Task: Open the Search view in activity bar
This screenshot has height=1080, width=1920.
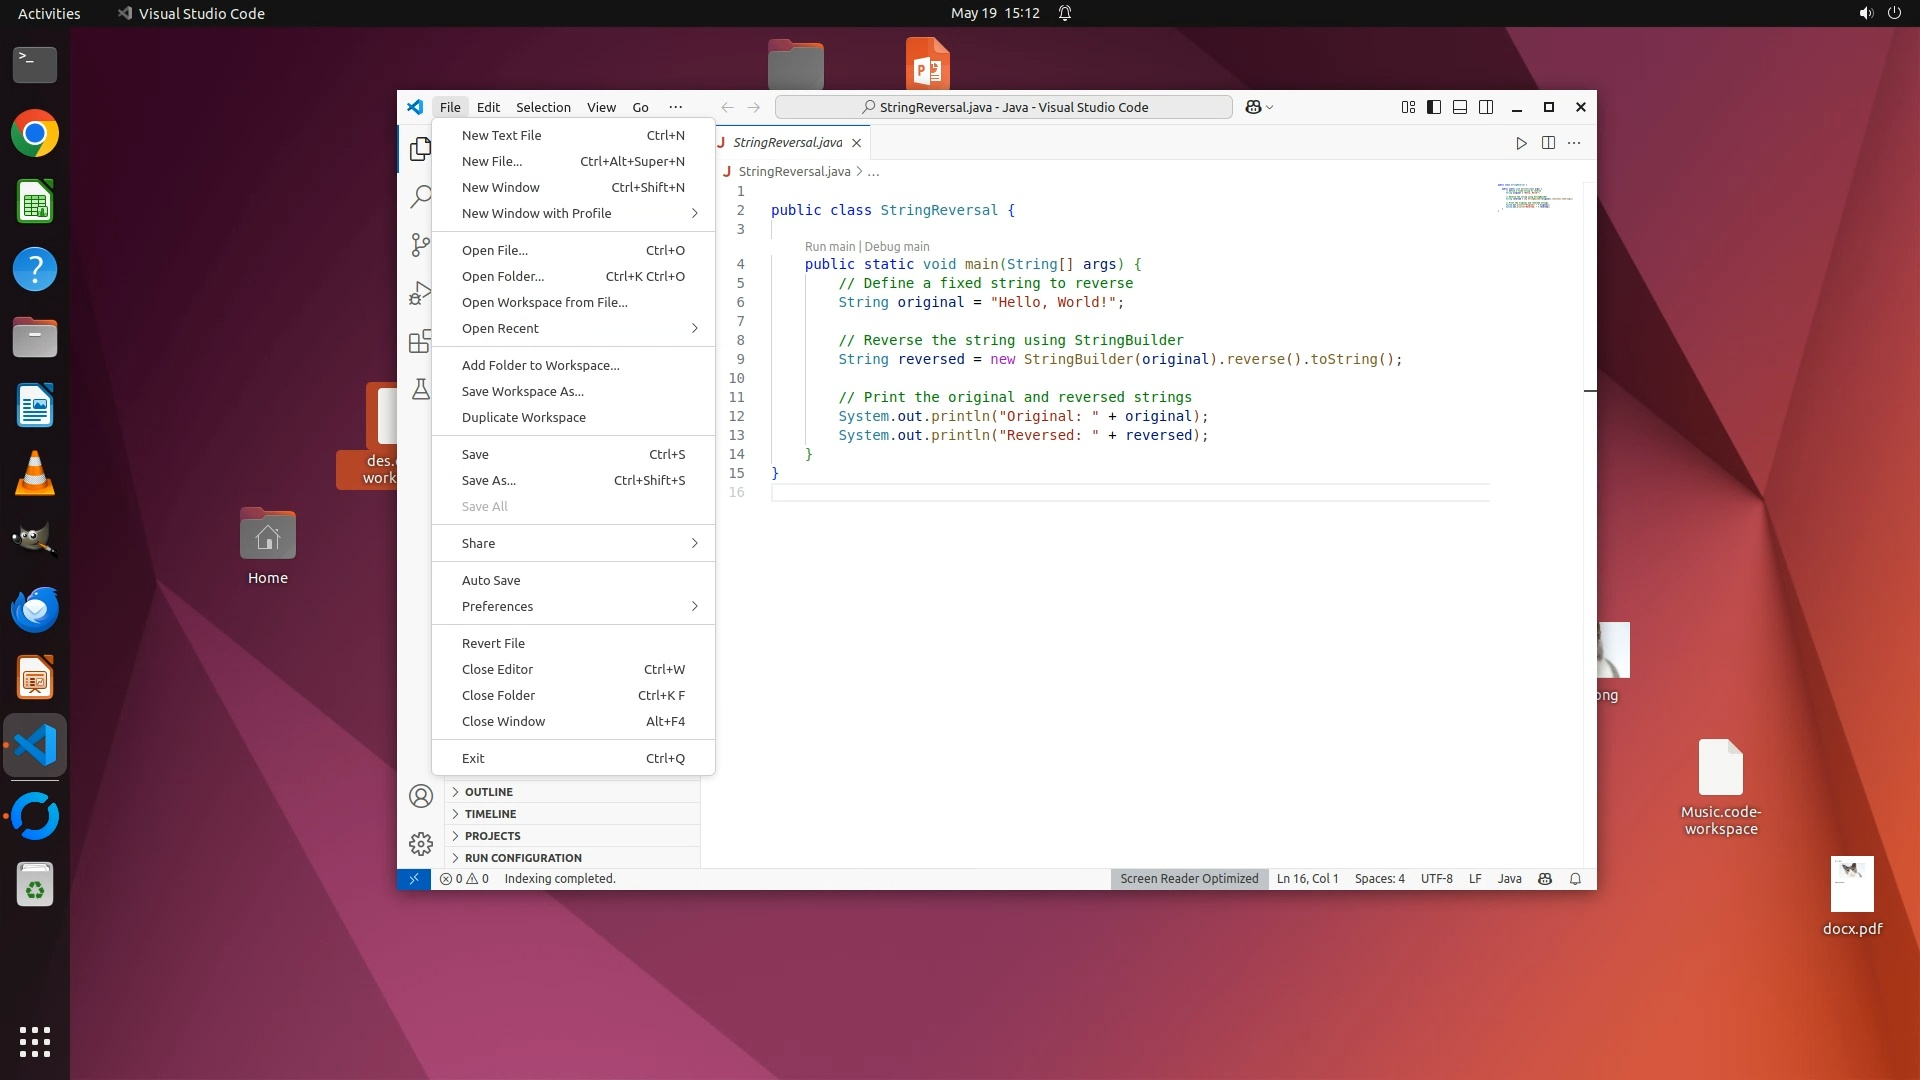Action: point(420,196)
